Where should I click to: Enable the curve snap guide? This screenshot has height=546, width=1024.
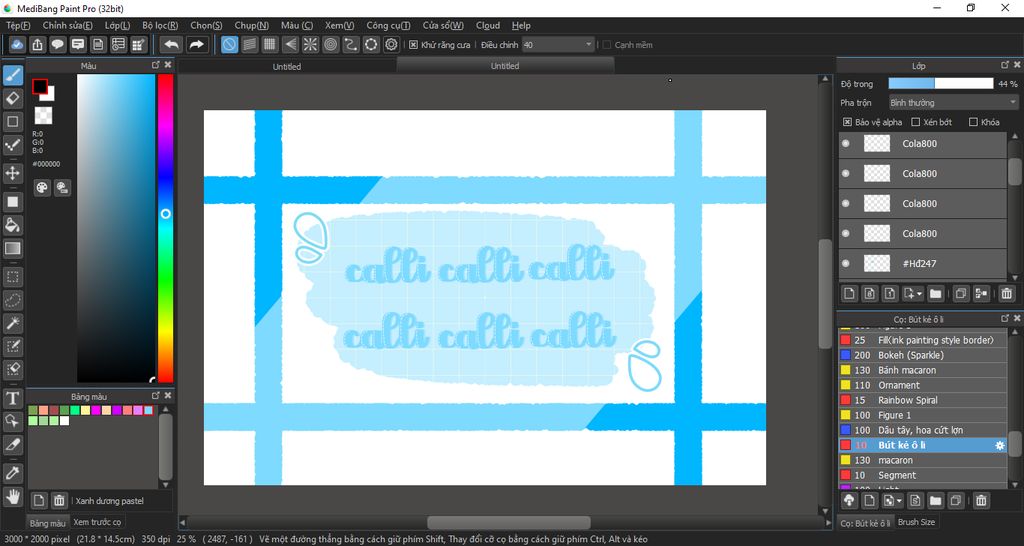tap(351, 44)
